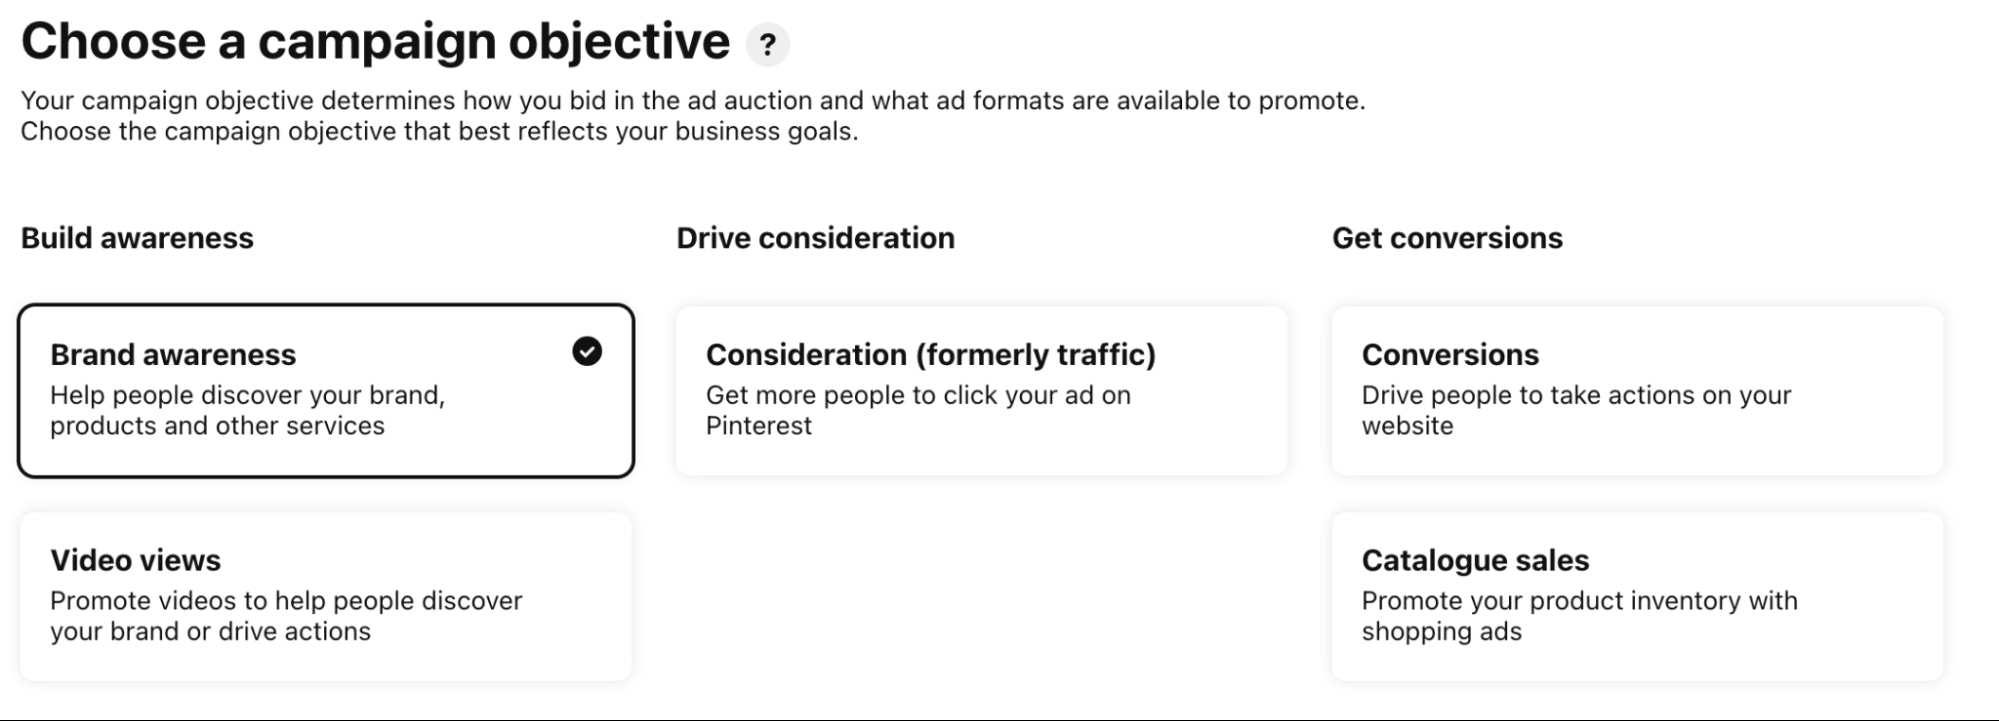
Task: Click the "Conversions" card title
Action: pos(1450,355)
